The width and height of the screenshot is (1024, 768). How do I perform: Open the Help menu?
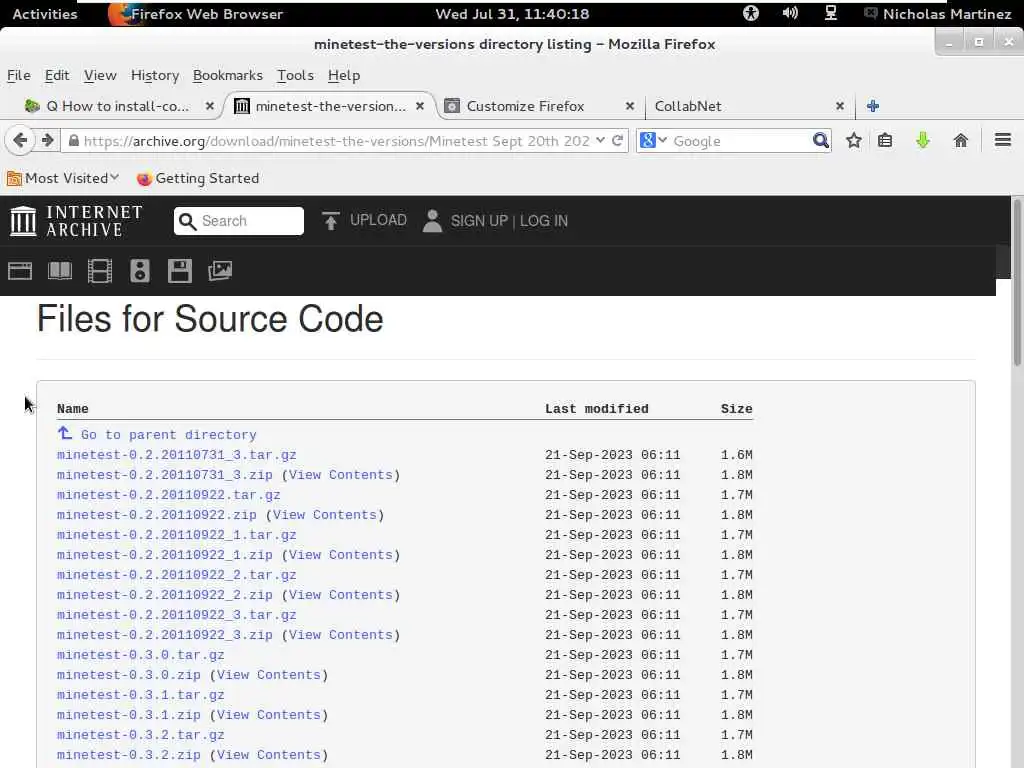[344, 75]
